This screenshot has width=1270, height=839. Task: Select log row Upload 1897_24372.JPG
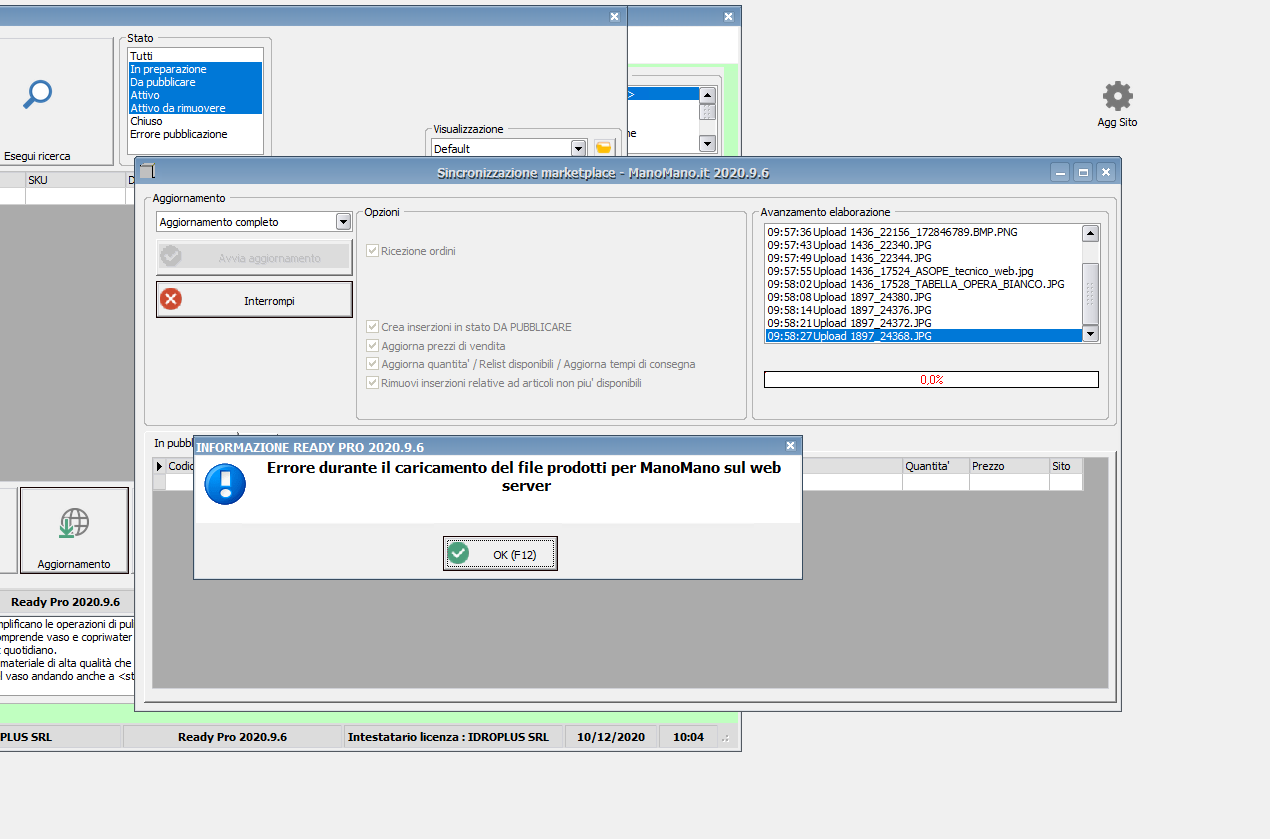924,323
